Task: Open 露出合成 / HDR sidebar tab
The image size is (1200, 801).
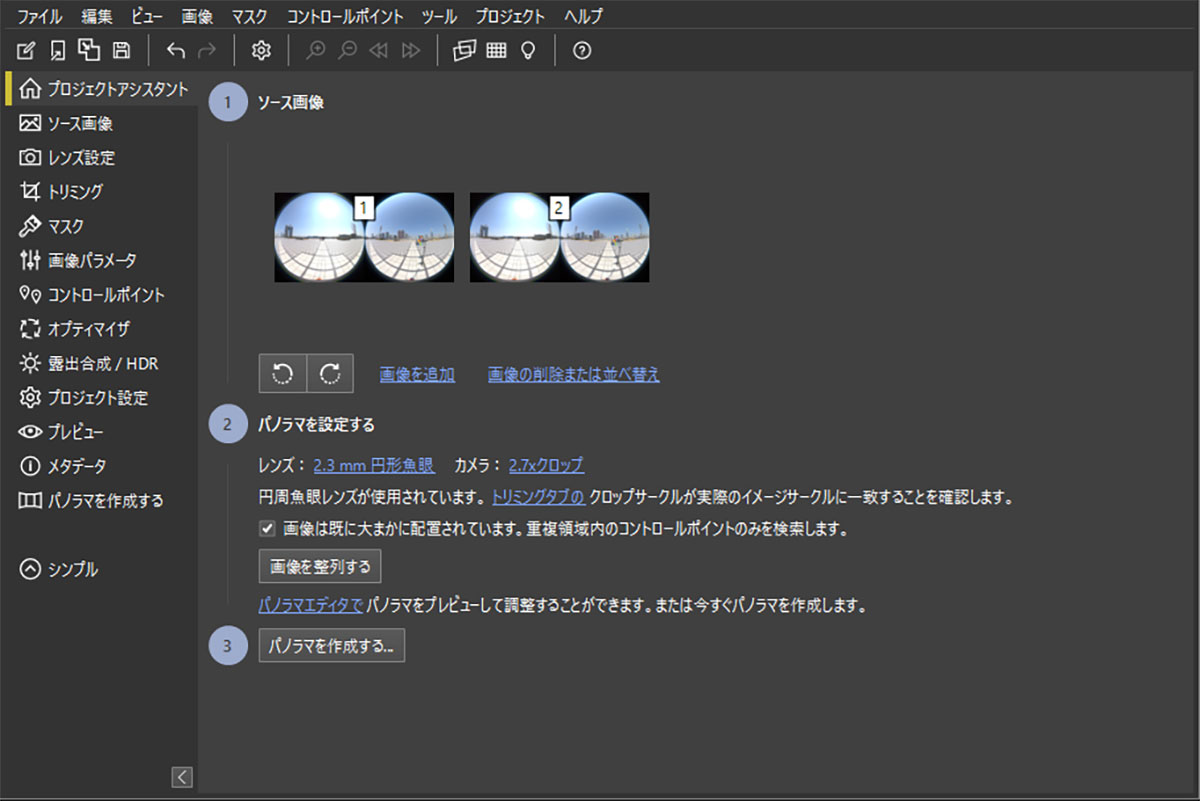Action: 102,363
